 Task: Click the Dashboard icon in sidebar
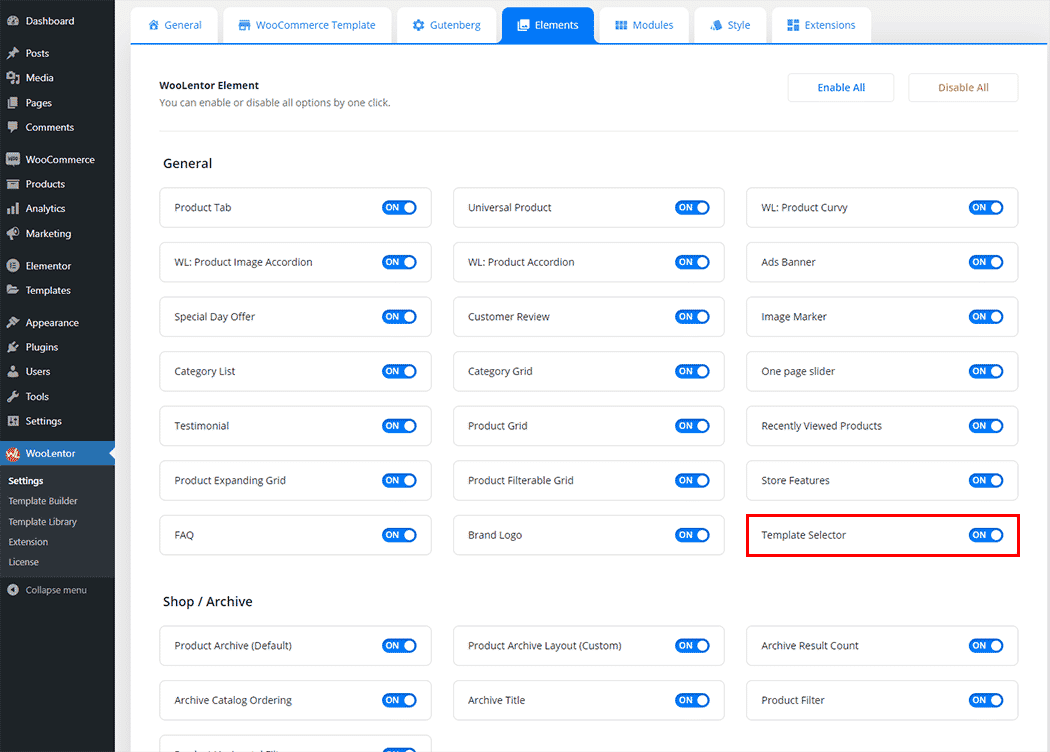(13, 21)
